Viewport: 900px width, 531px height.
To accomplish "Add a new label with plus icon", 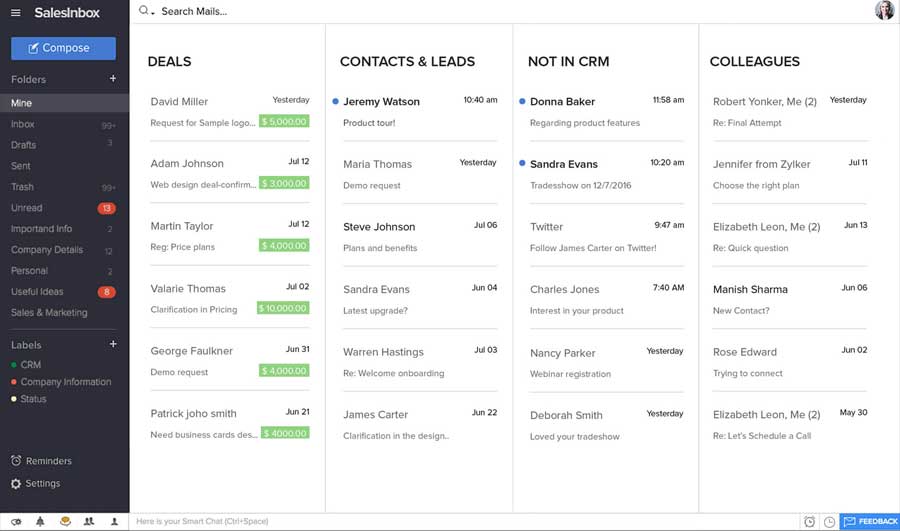I will [113, 344].
